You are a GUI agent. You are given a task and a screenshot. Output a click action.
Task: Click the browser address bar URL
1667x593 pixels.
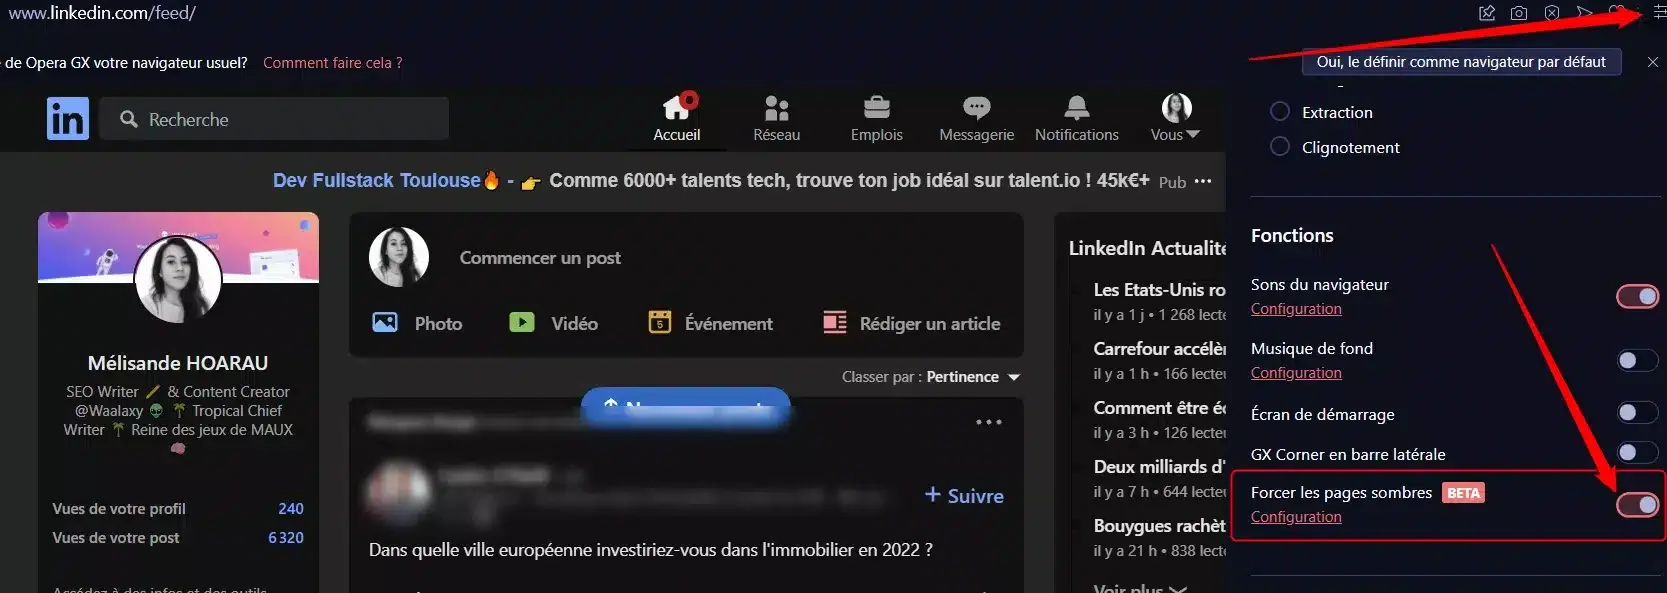click(x=100, y=13)
